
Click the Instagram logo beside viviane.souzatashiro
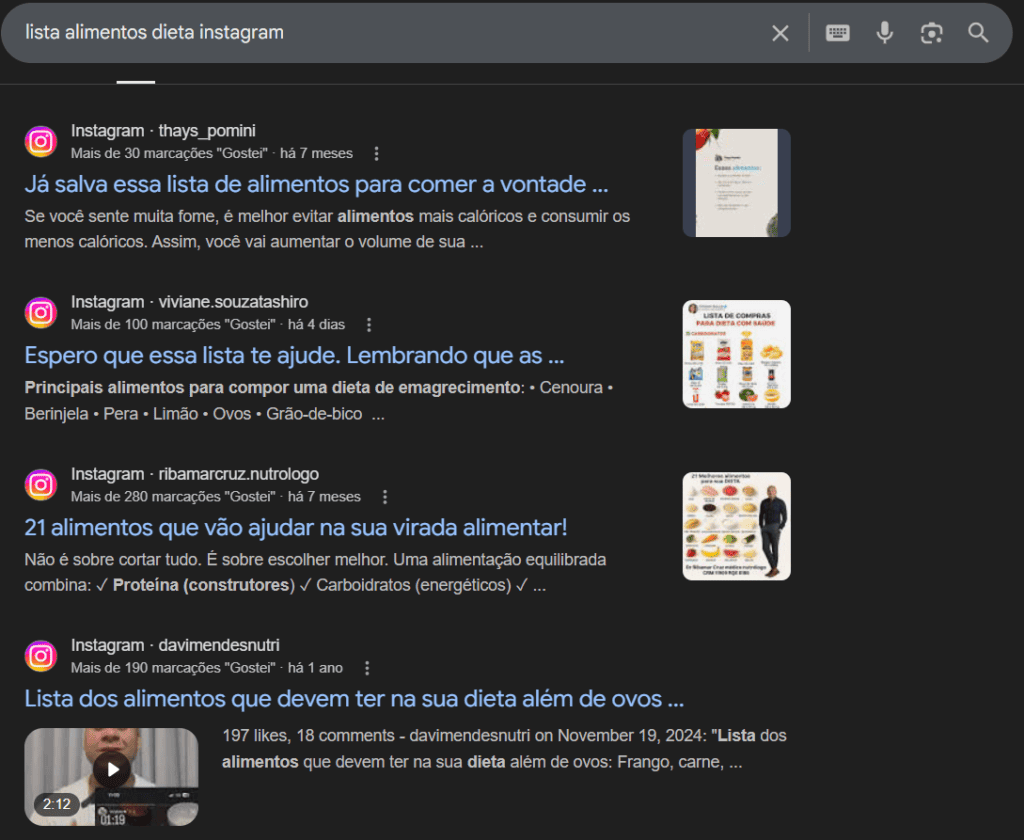pyautogui.click(x=40, y=313)
